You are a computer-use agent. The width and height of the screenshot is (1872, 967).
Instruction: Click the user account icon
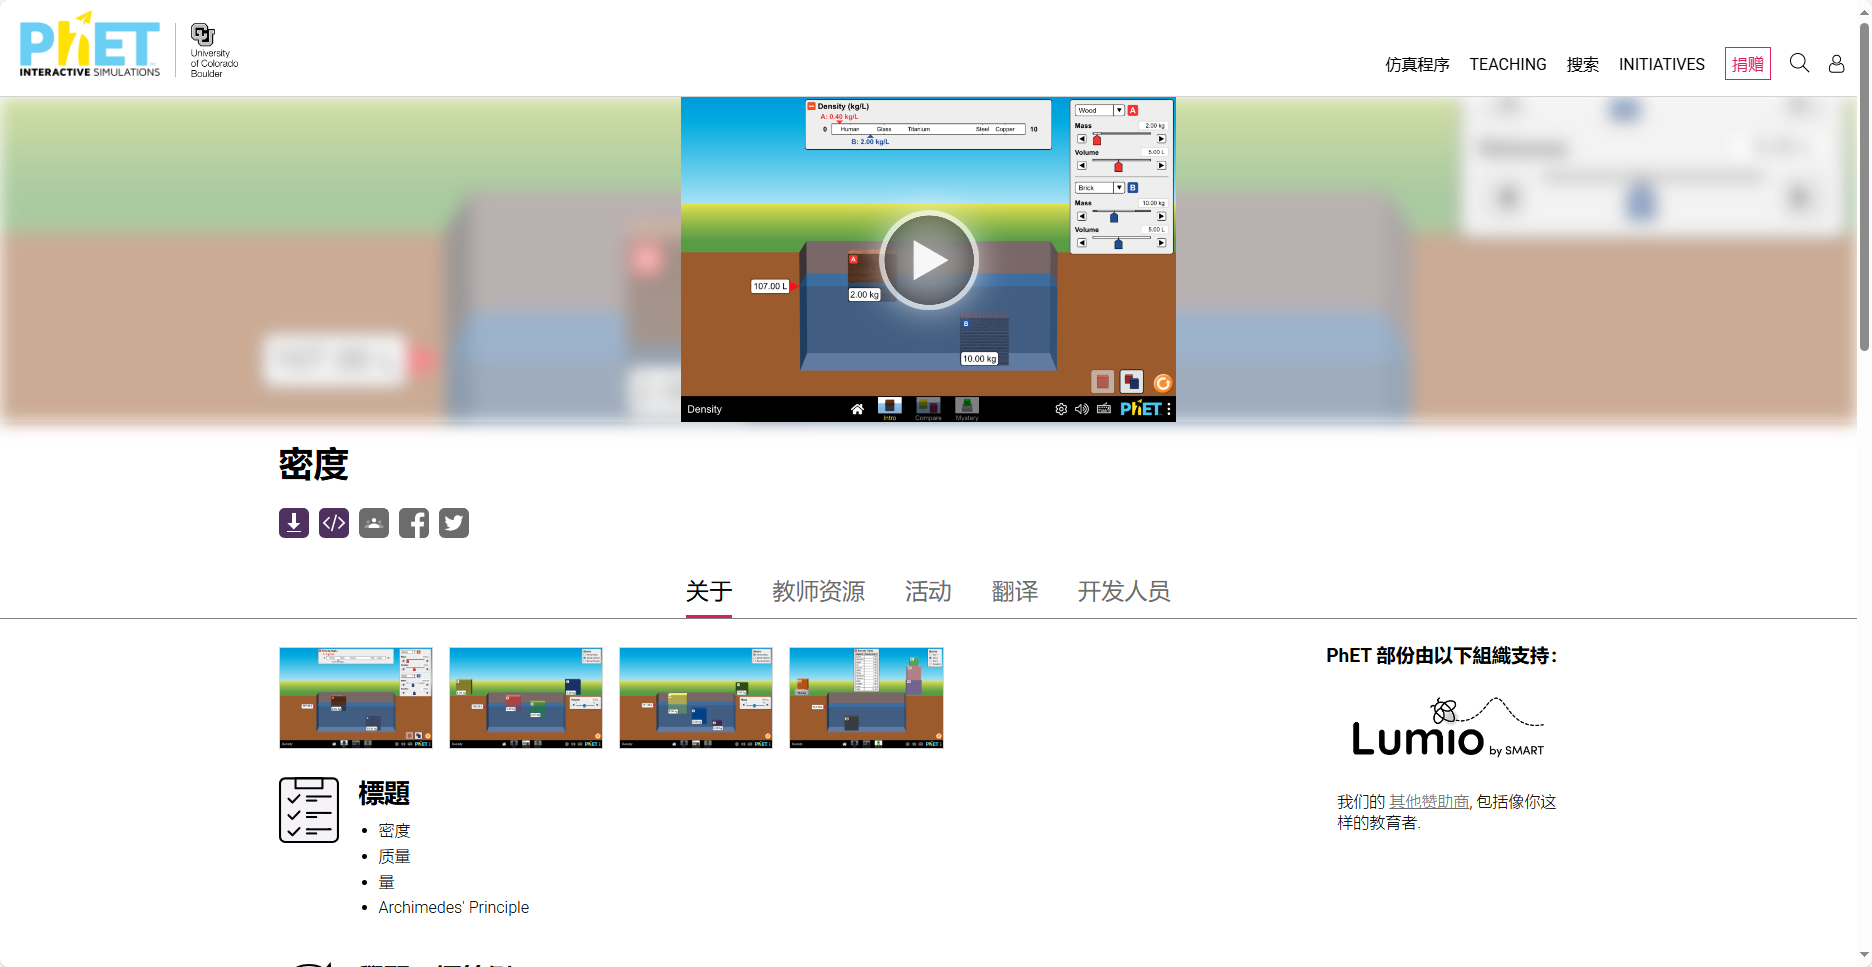click(x=1836, y=64)
